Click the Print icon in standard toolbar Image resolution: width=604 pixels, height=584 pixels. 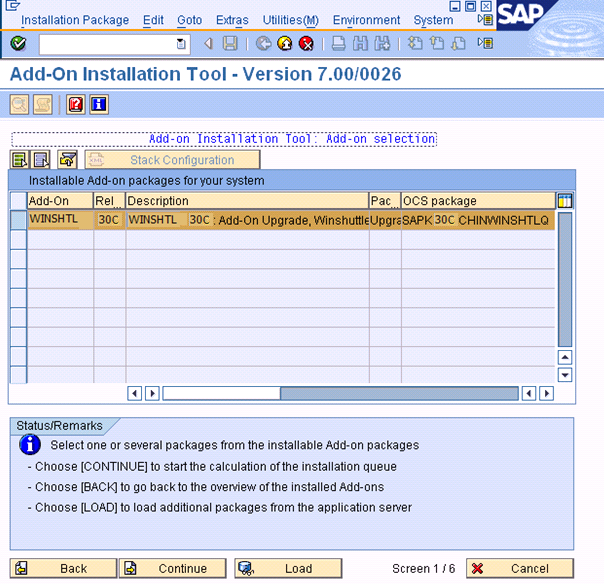pyautogui.click(x=338, y=43)
